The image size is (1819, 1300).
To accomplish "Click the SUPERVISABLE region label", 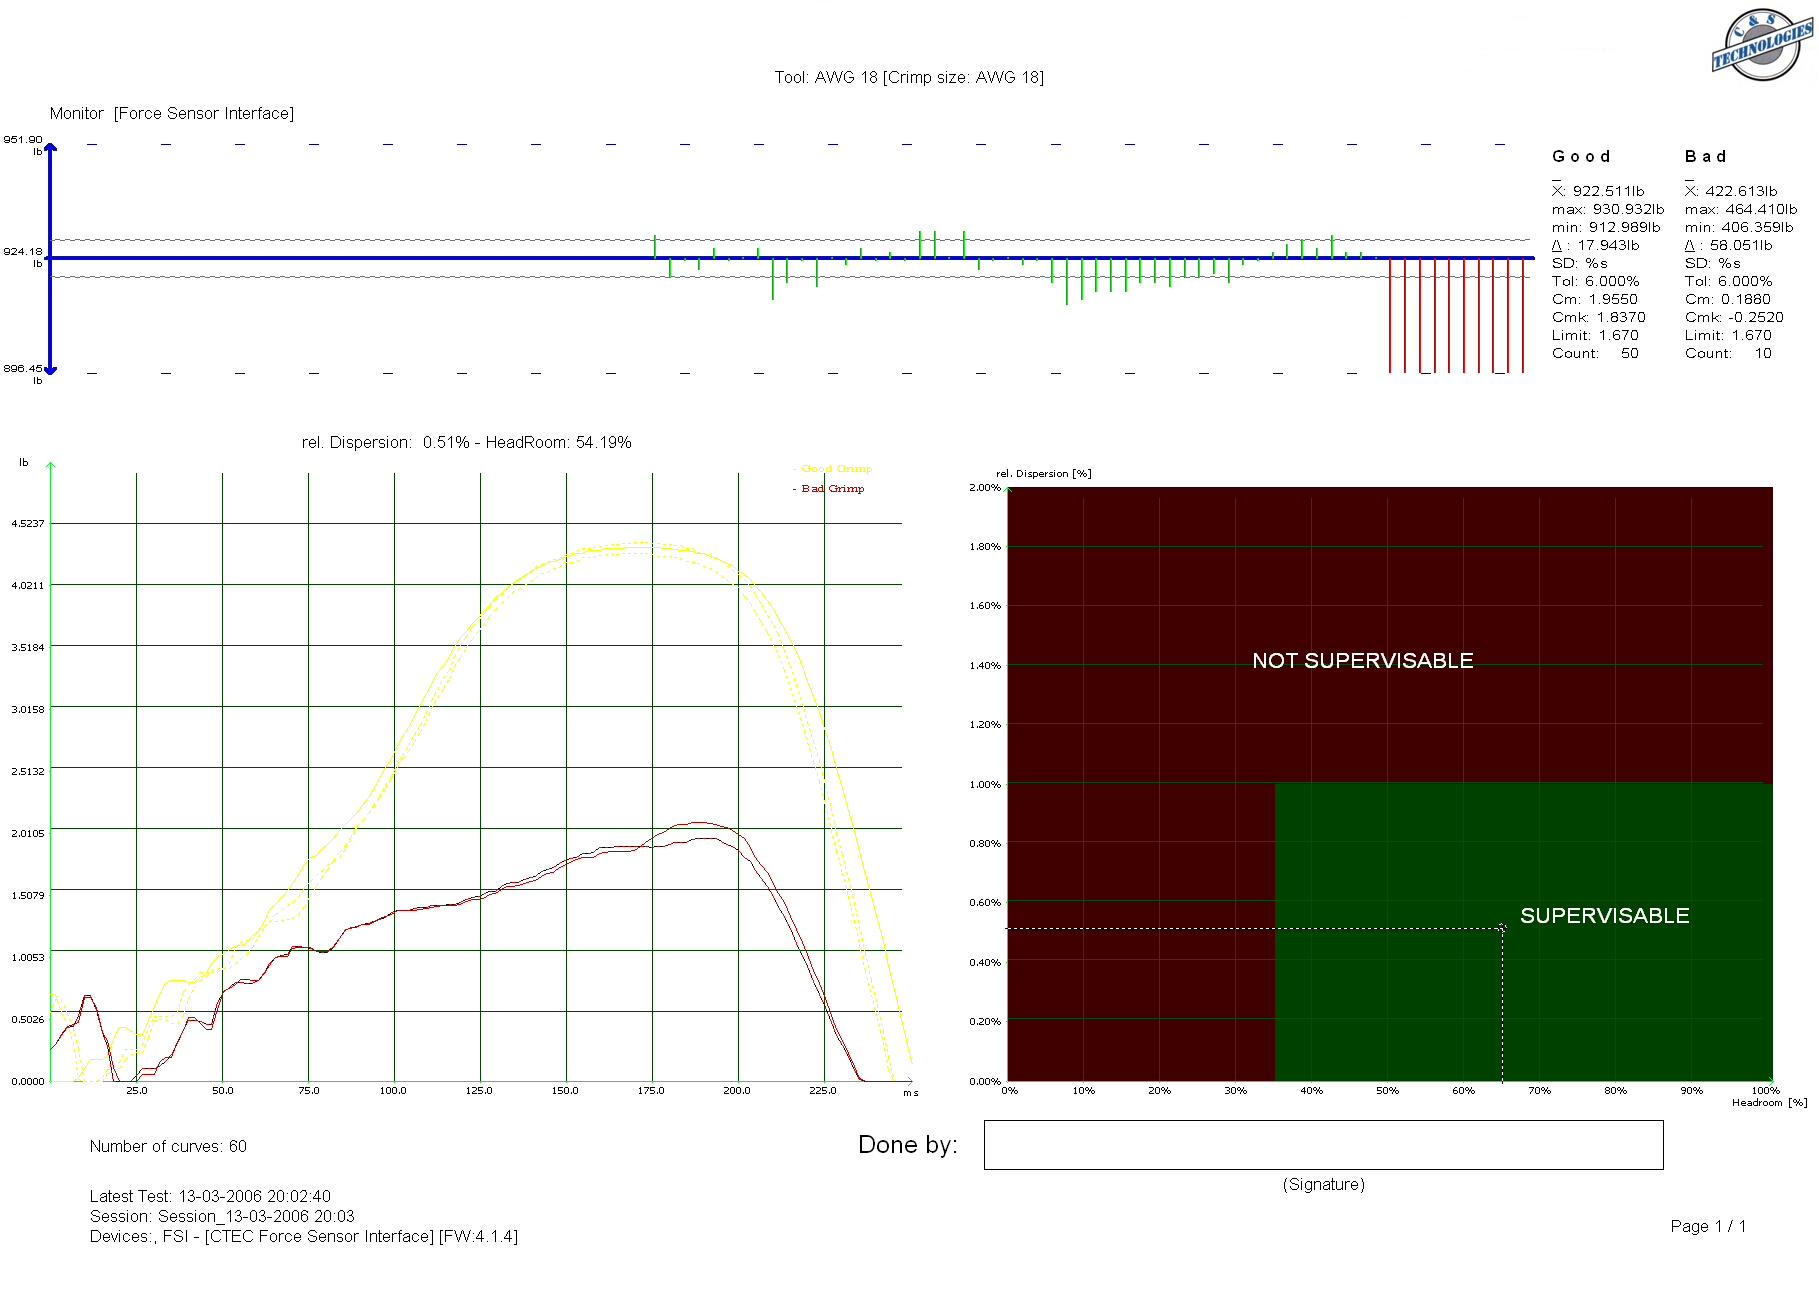I will [x=1604, y=916].
